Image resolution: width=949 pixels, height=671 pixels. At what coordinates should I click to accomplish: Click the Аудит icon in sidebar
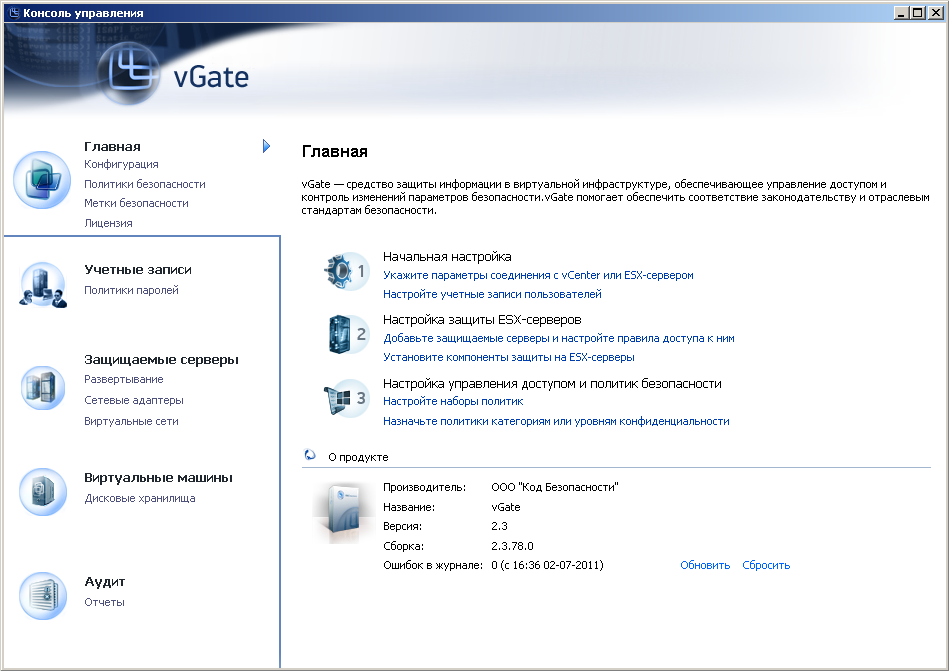42,596
